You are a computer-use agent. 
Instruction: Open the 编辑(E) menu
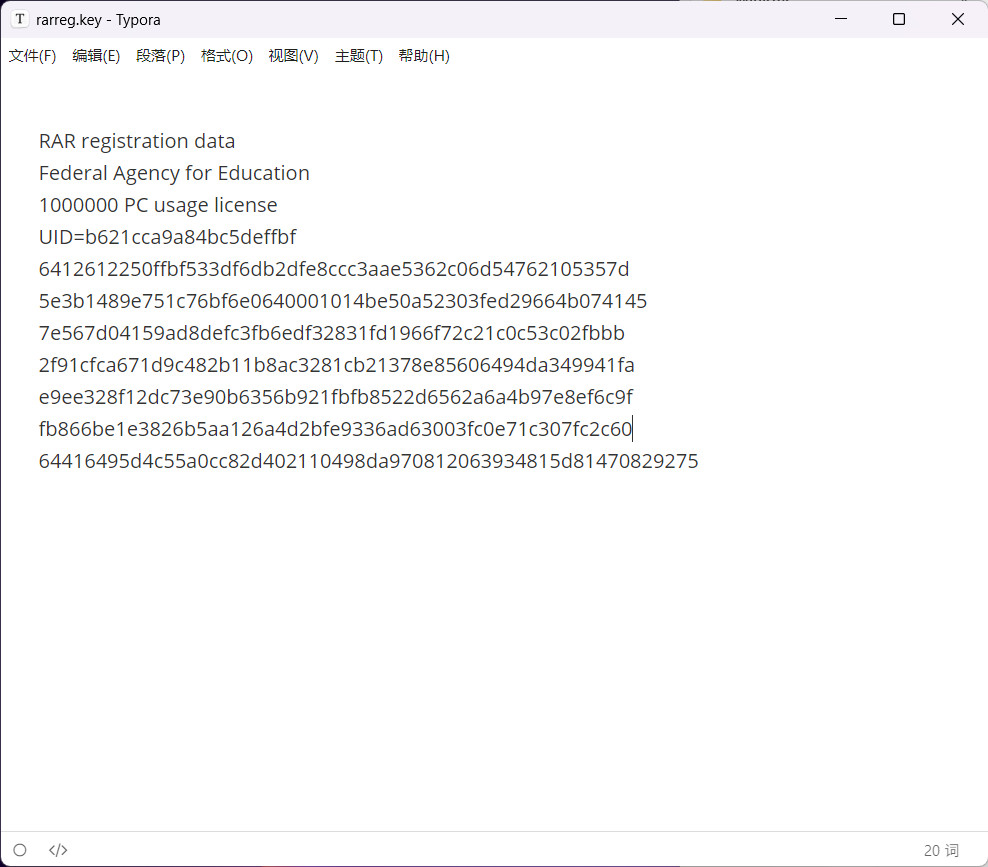96,56
